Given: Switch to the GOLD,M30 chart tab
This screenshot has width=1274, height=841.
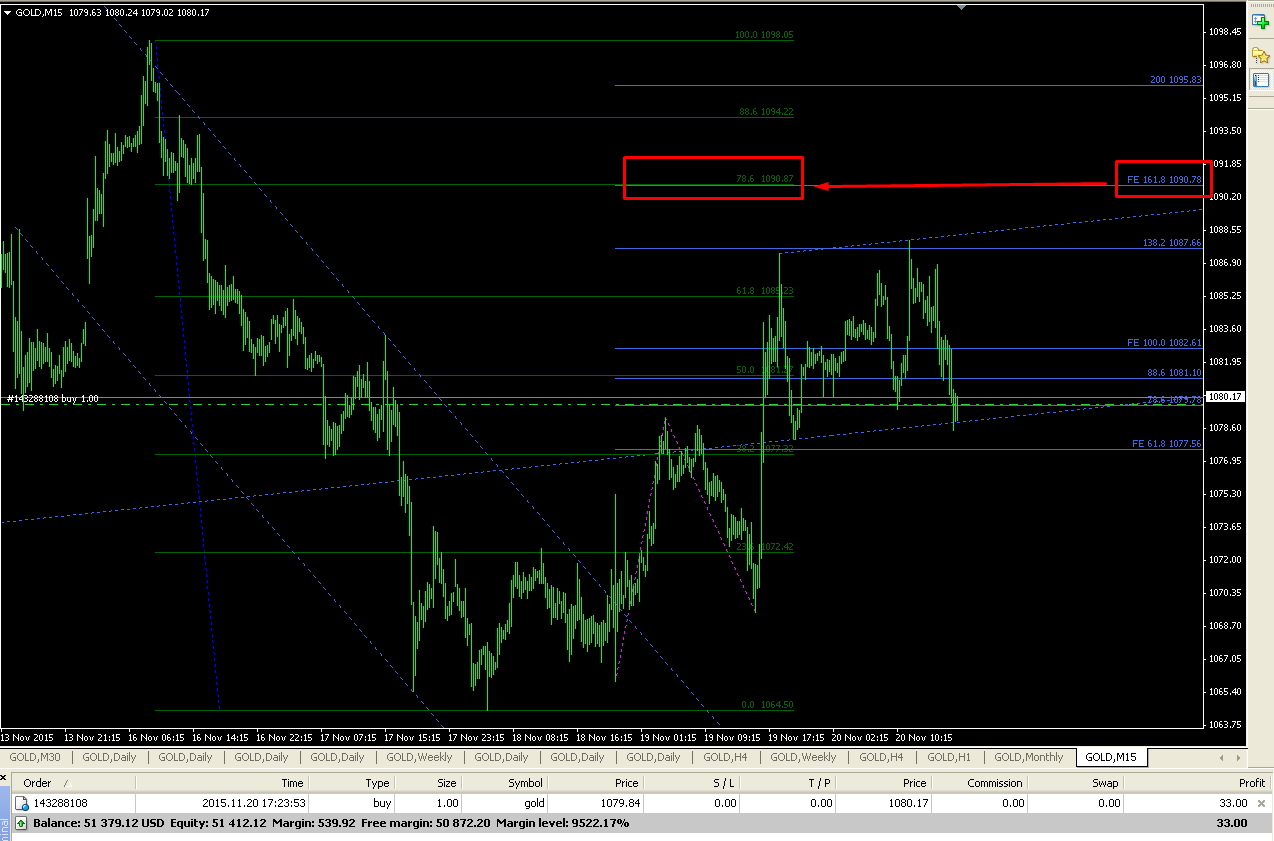Looking at the screenshot, I should coord(36,757).
